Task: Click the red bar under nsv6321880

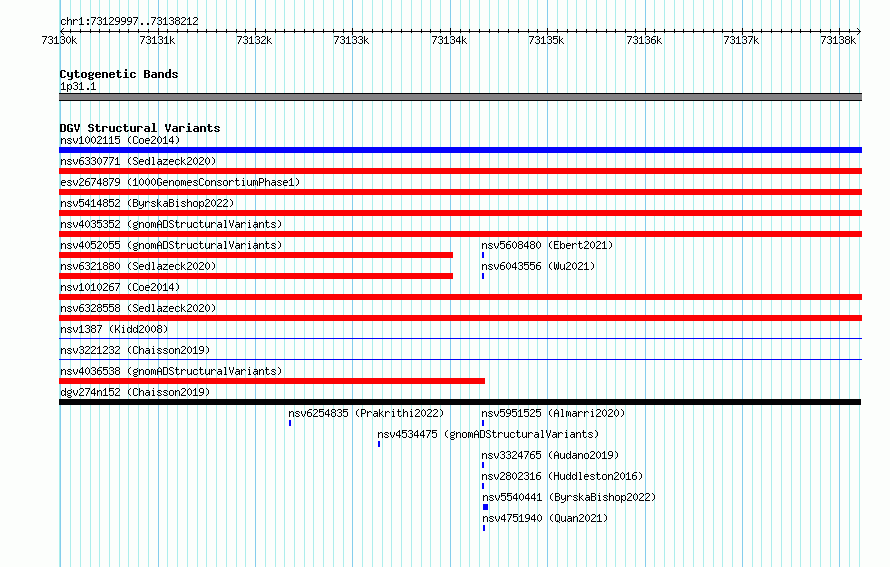Action: [256, 276]
